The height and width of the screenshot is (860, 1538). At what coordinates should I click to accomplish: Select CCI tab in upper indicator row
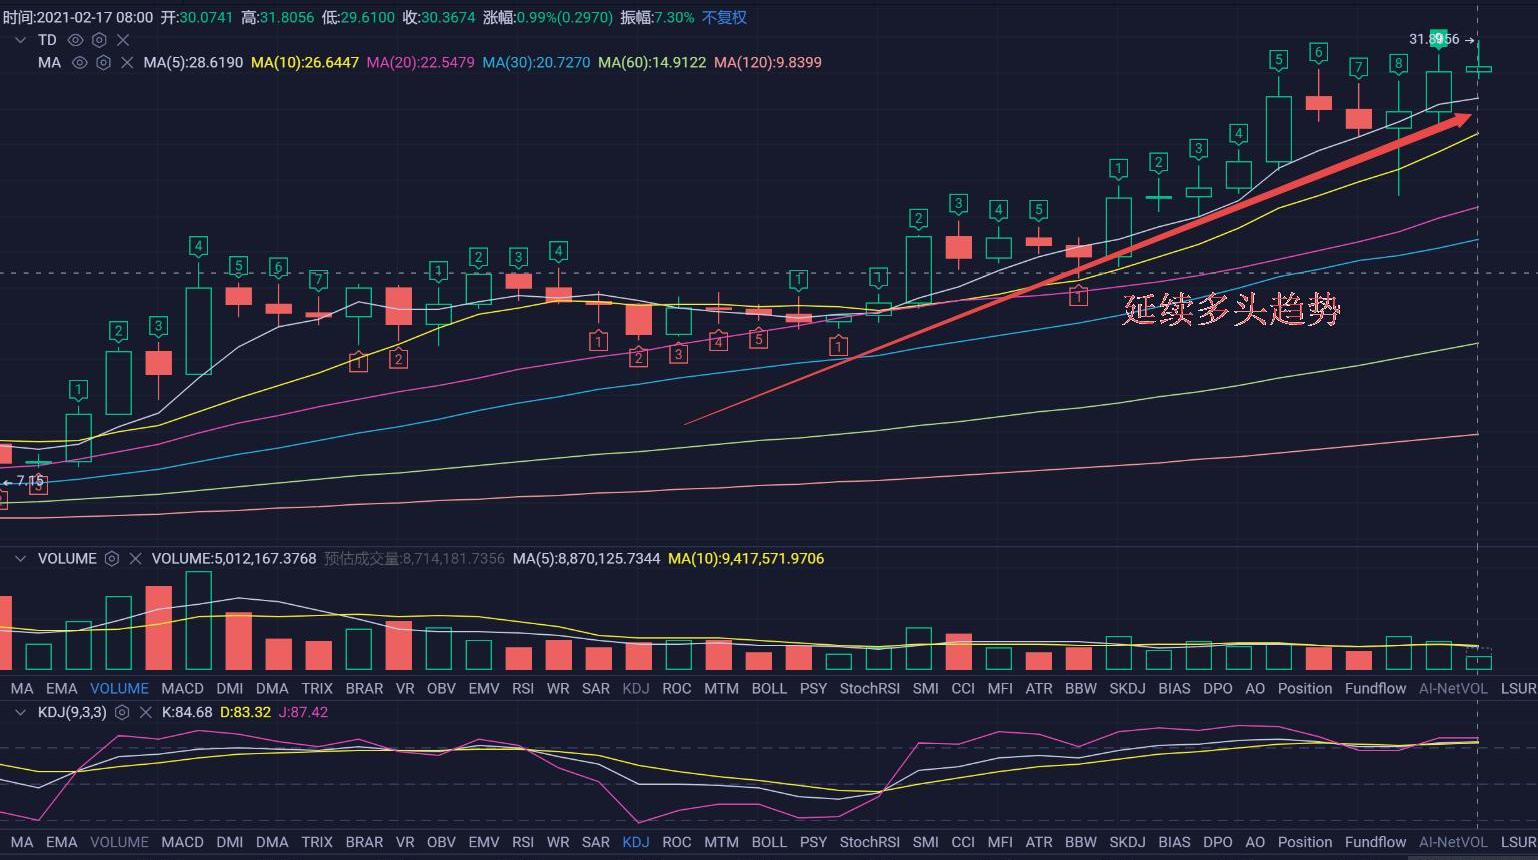[x=963, y=688]
